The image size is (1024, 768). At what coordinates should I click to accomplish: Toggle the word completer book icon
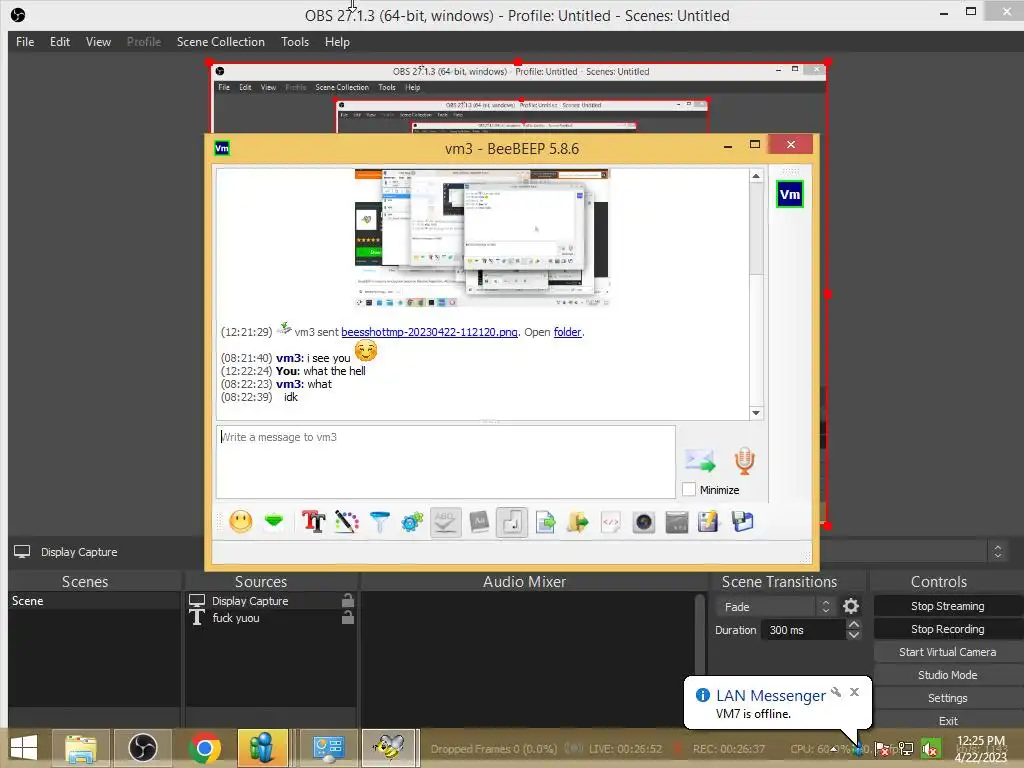tap(479, 522)
